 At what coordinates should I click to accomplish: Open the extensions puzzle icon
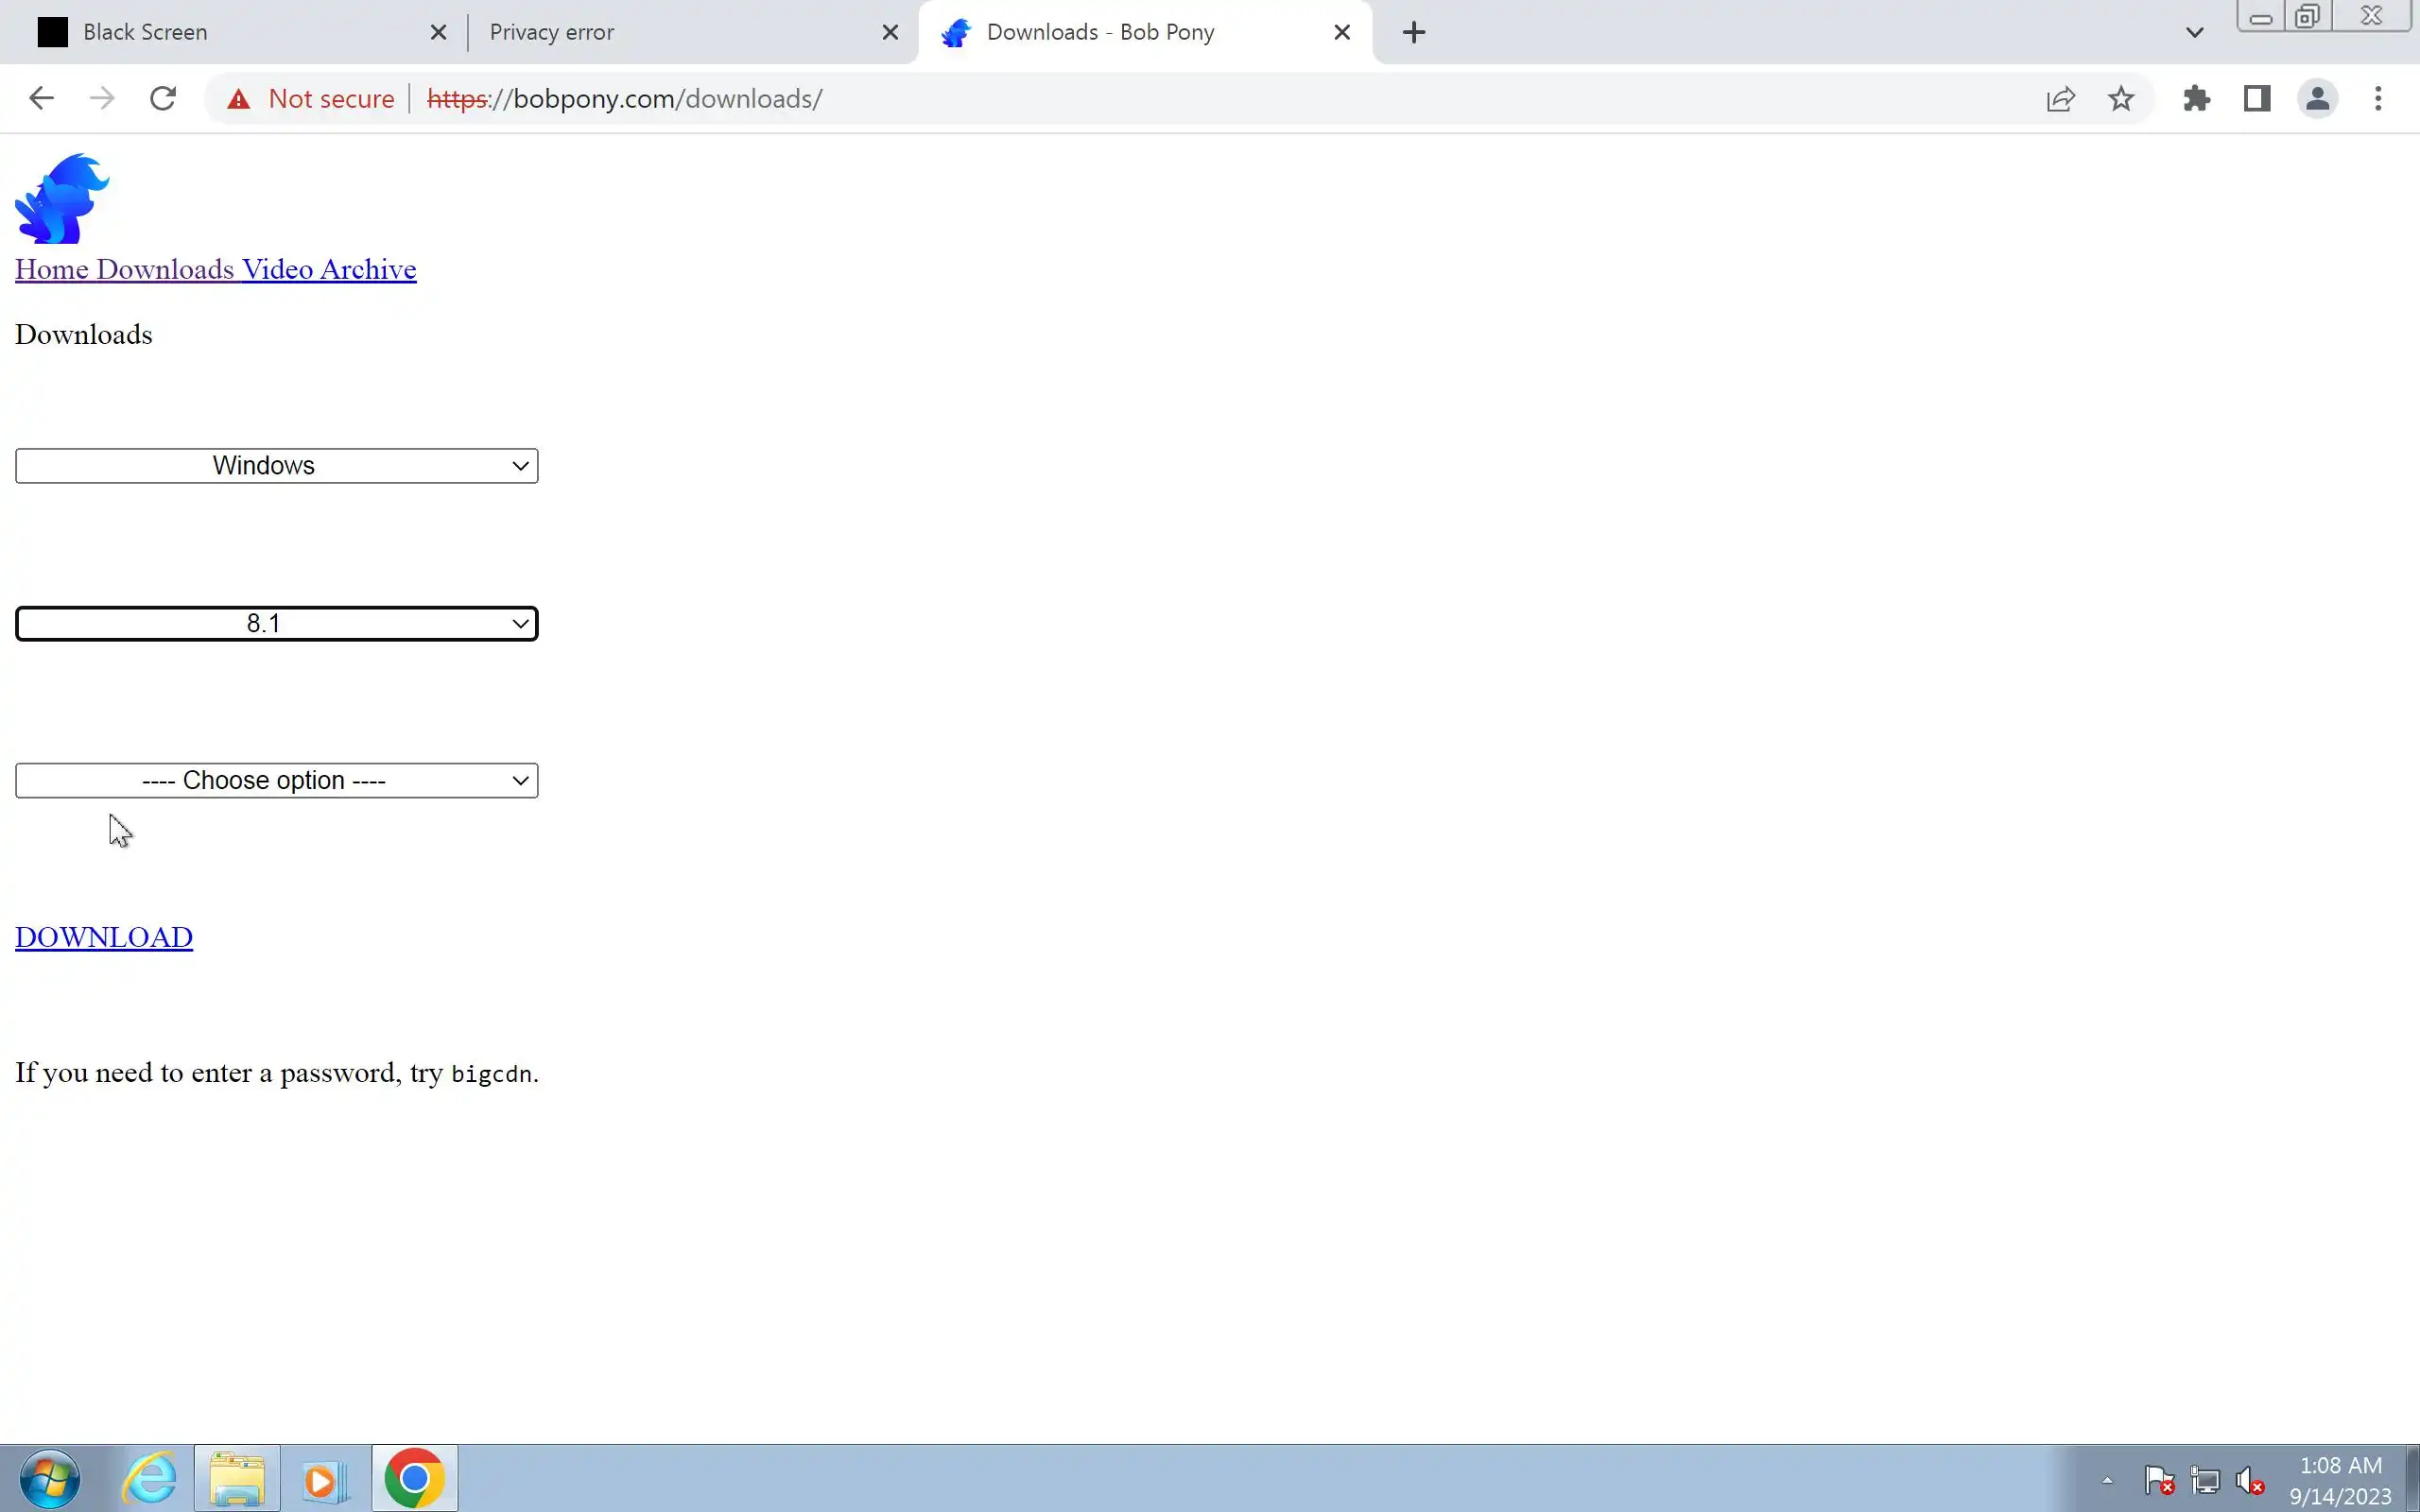2196,98
